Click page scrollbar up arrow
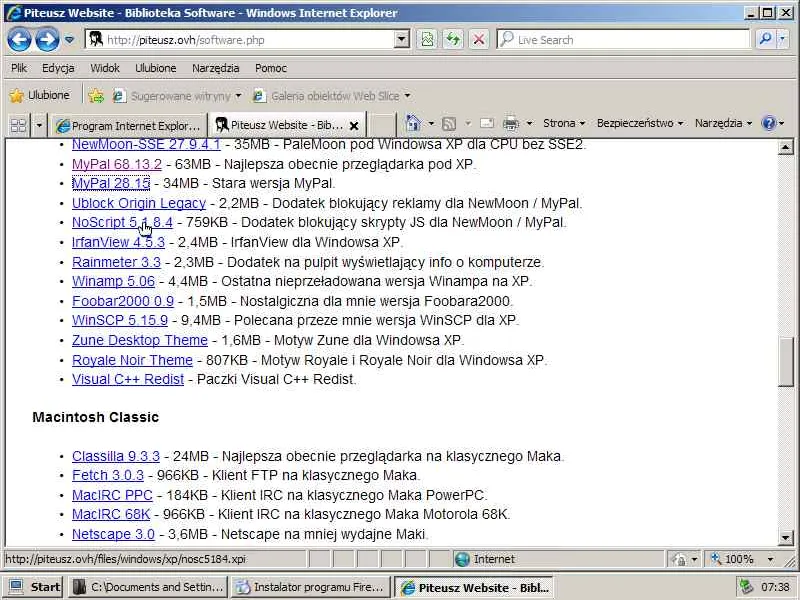Viewport: 800px width, 600px height. [x=786, y=147]
